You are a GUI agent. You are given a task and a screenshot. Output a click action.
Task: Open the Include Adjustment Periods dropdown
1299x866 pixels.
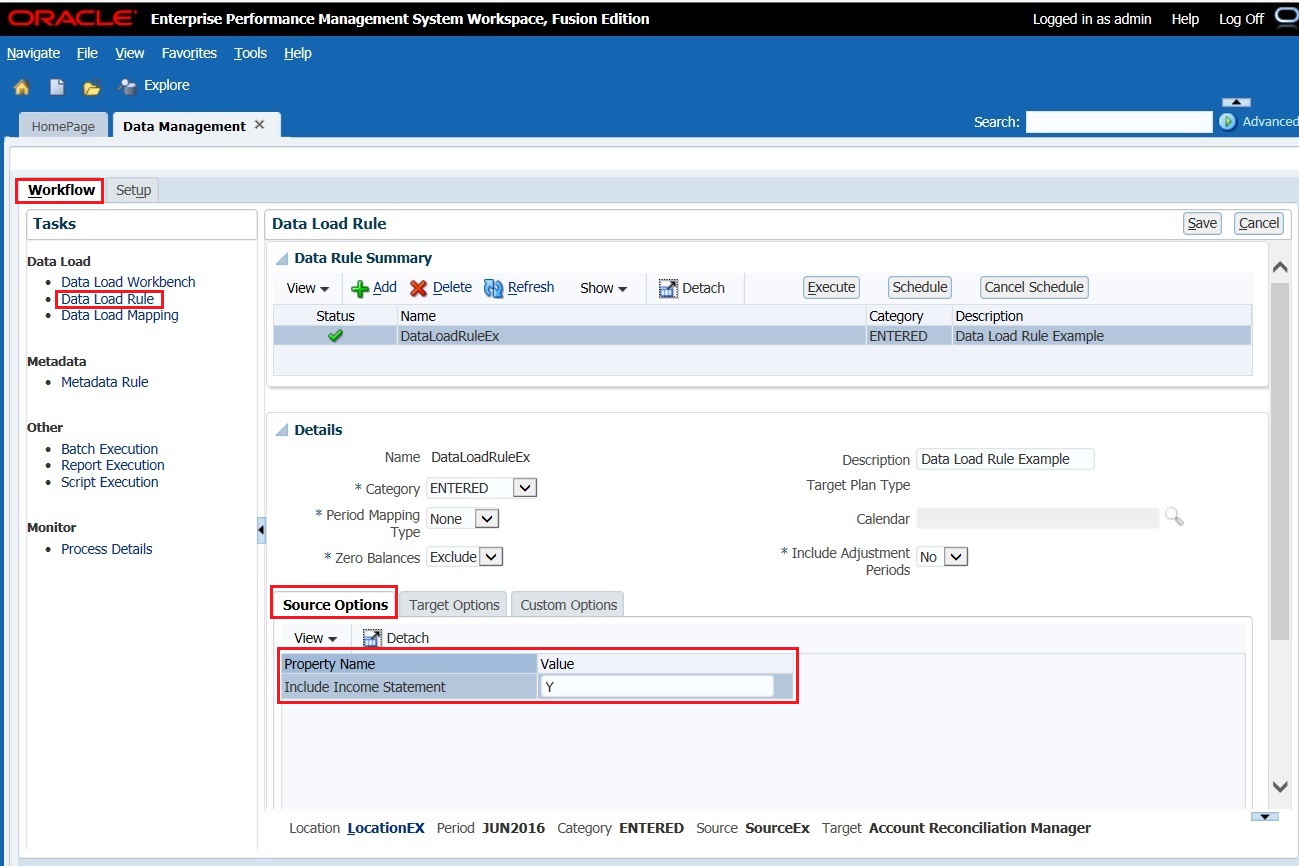click(956, 557)
